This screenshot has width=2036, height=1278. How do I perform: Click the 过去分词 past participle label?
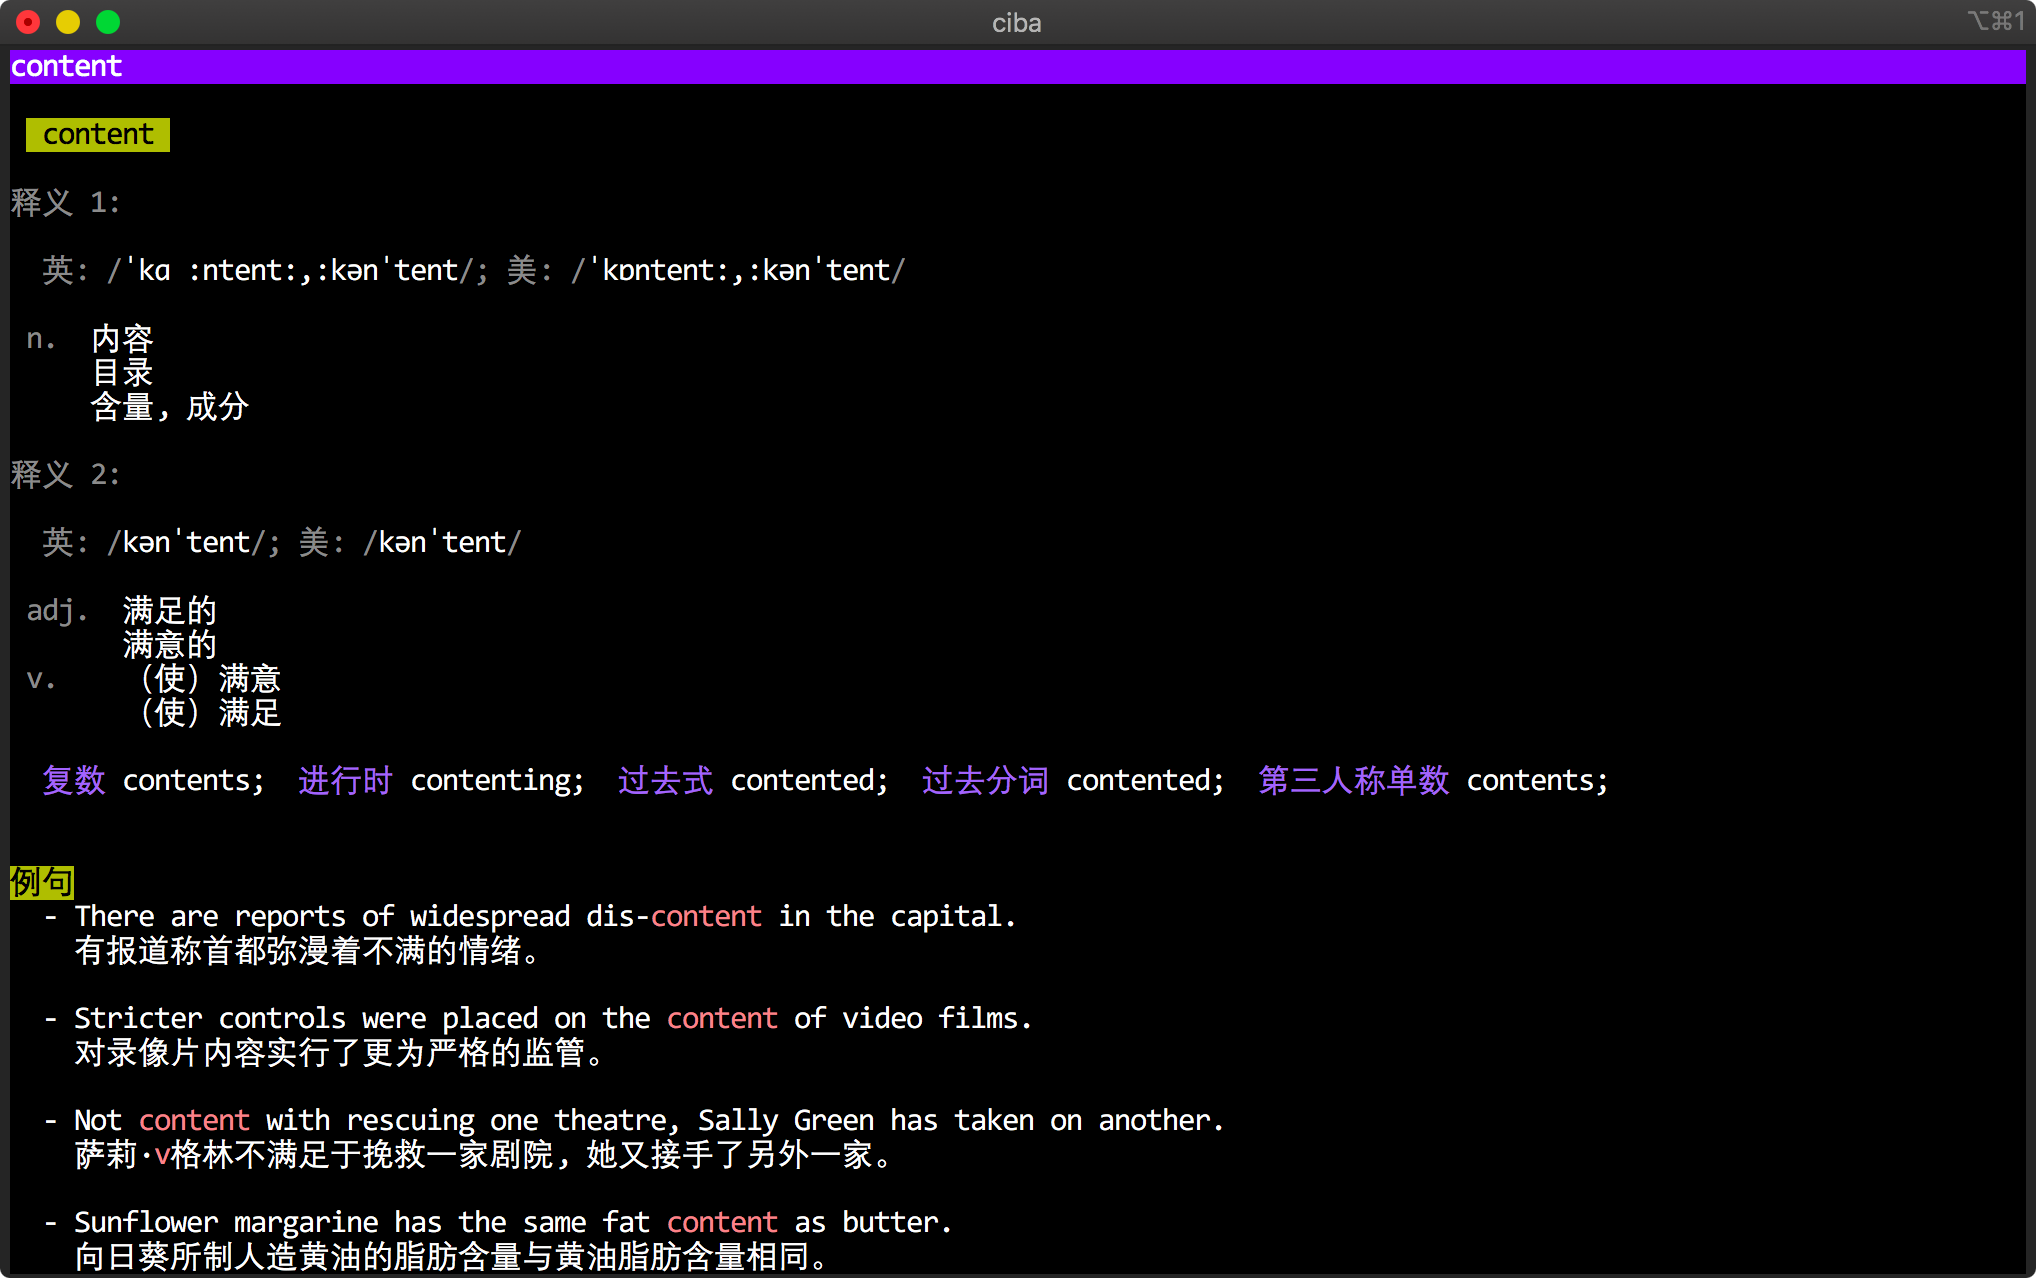[x=985, y=781]
